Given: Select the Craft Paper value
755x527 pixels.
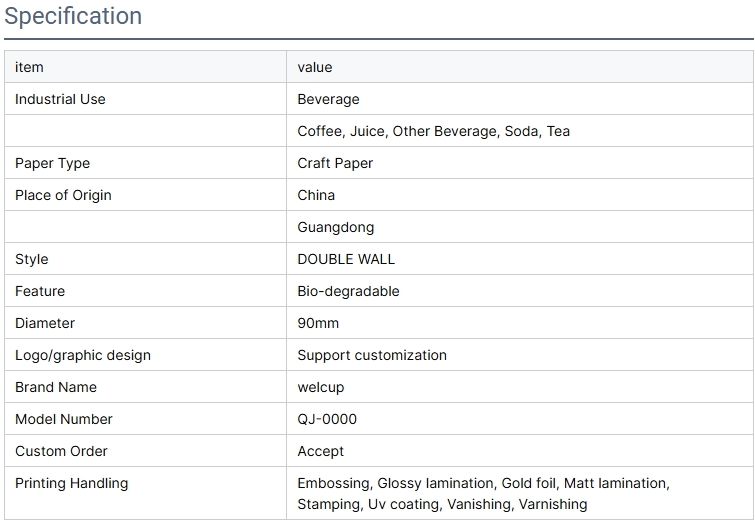Looking at the screenshot, I should (x=335, y=163).
